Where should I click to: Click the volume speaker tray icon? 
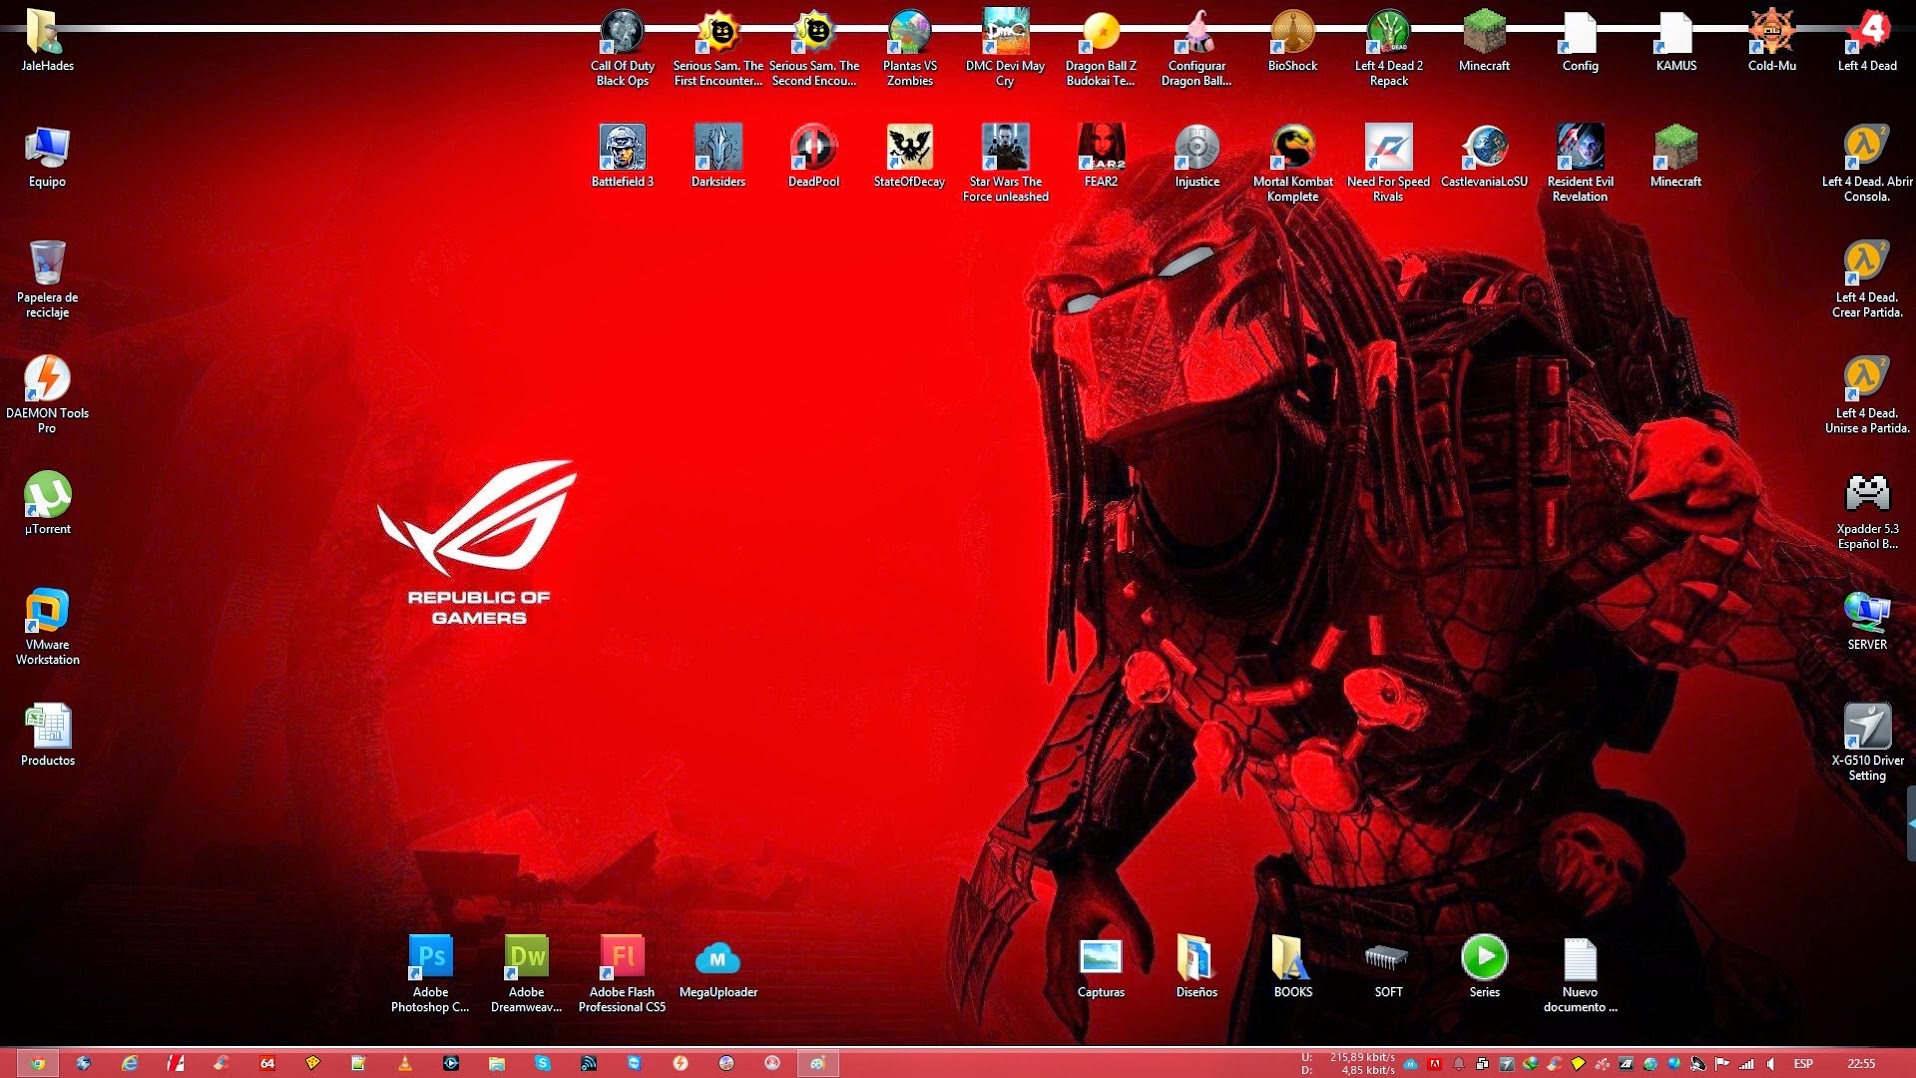(1771, 1064)
